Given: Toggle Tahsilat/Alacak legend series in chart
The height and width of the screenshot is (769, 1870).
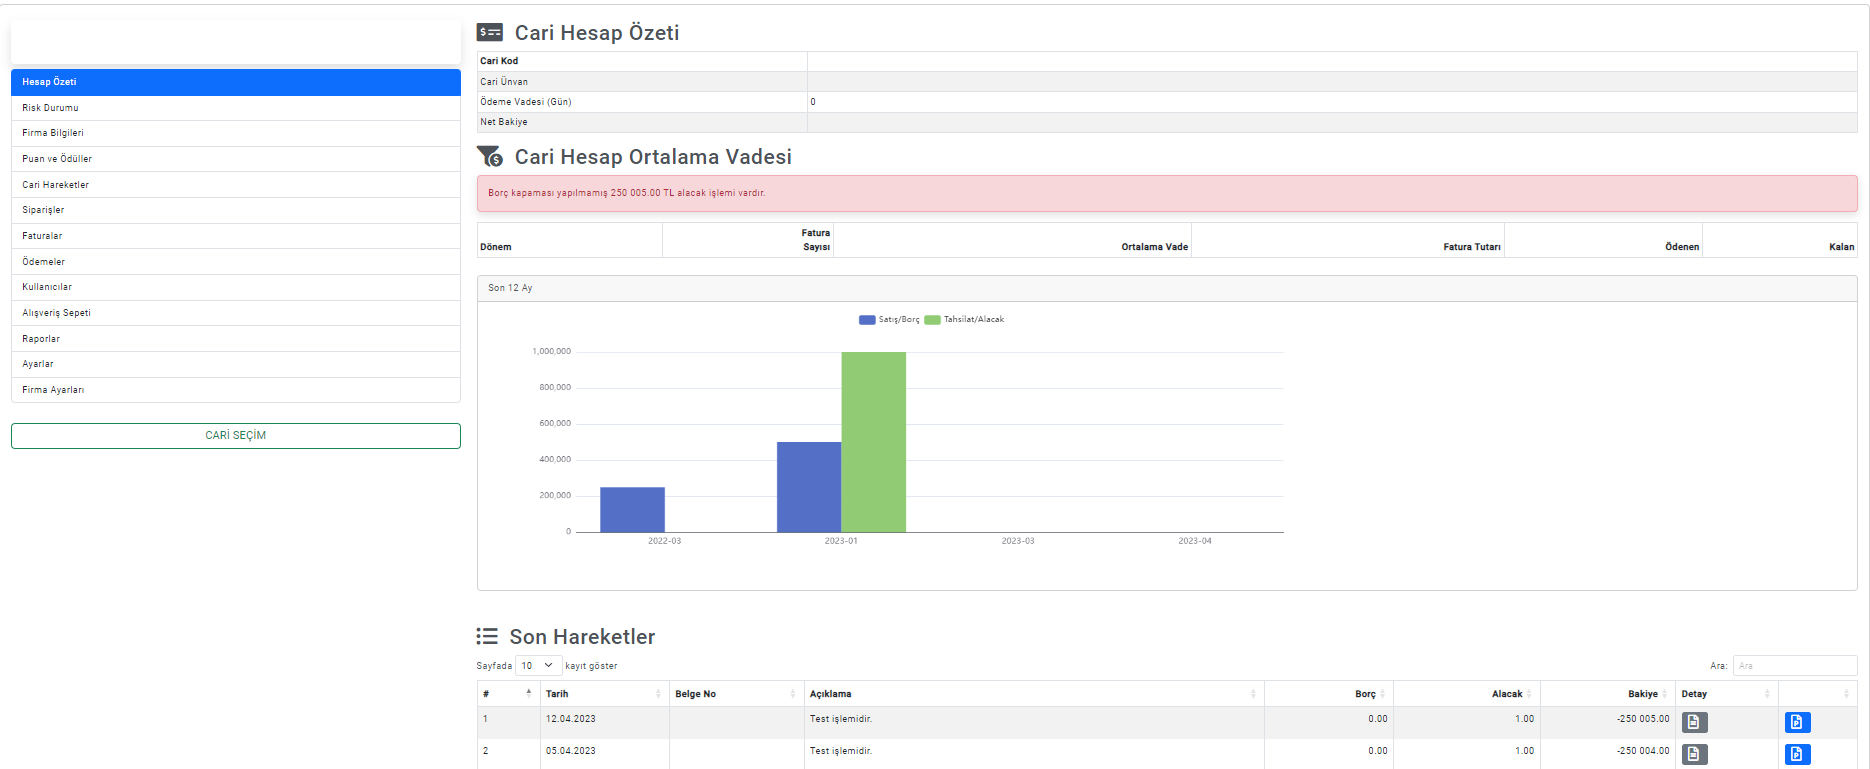Looking at the screenshot, I should pos(965,320).
